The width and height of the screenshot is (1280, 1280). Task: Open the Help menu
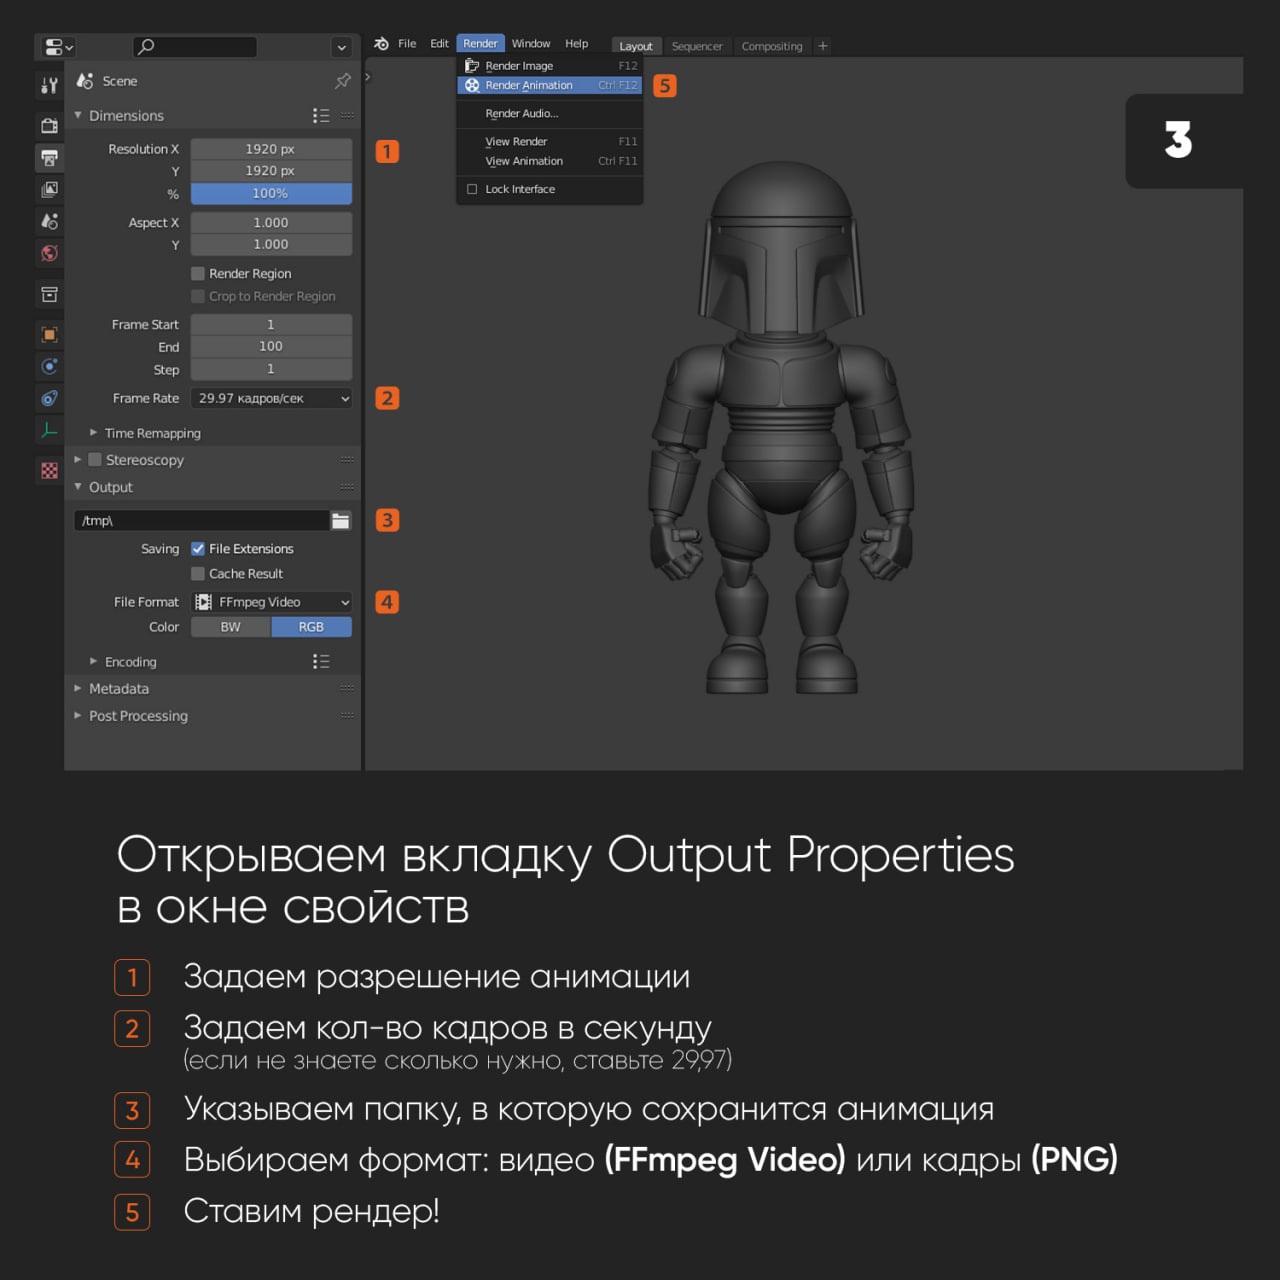[x=576, y=44]
